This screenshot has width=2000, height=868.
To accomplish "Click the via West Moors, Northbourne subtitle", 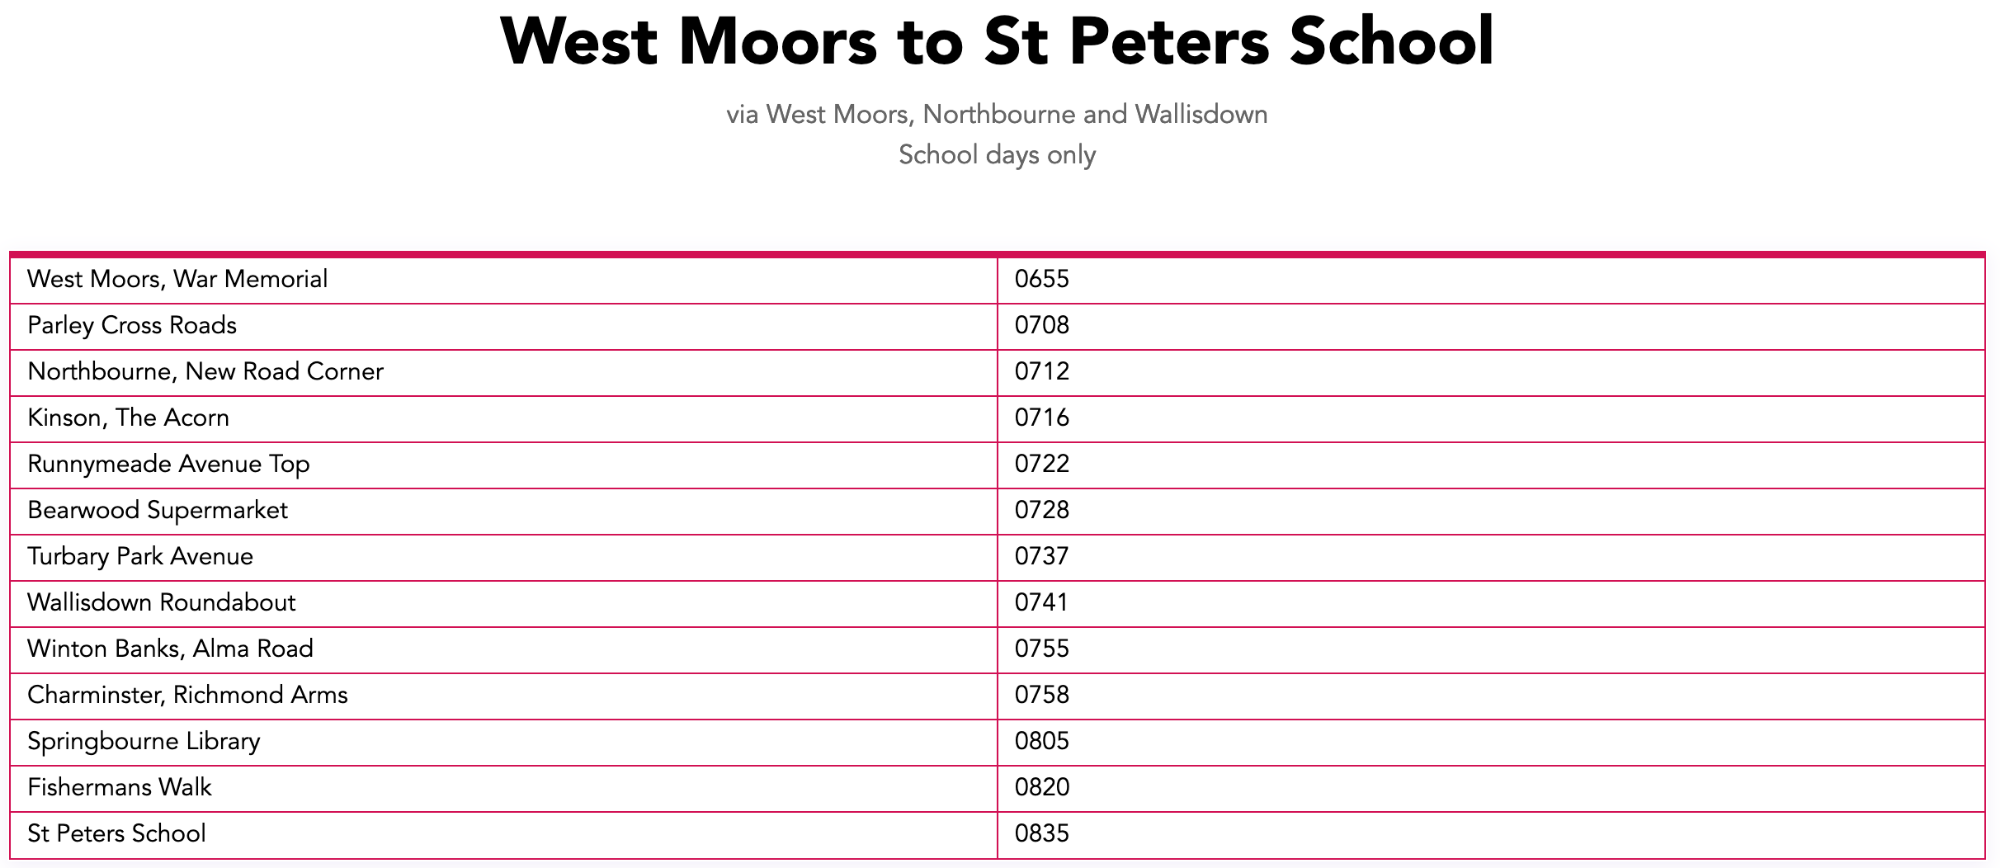I will [x=997, y=114].
